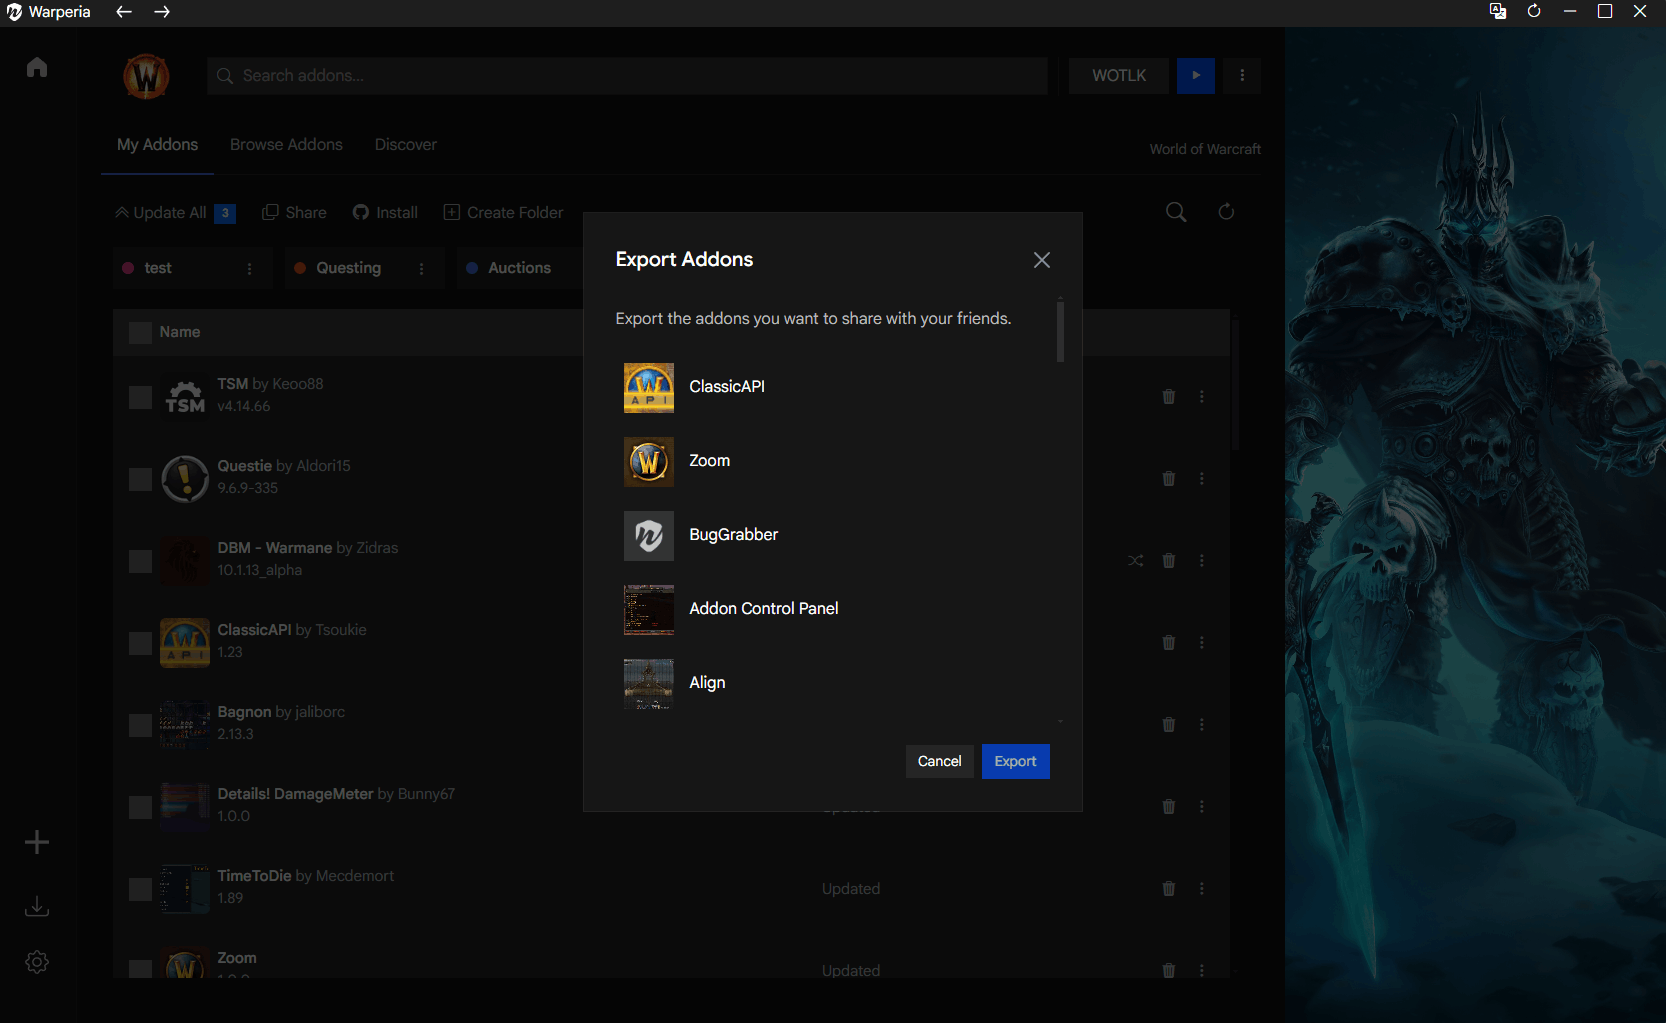Check the ClassicAPI row checkbox

click(140, 644)
